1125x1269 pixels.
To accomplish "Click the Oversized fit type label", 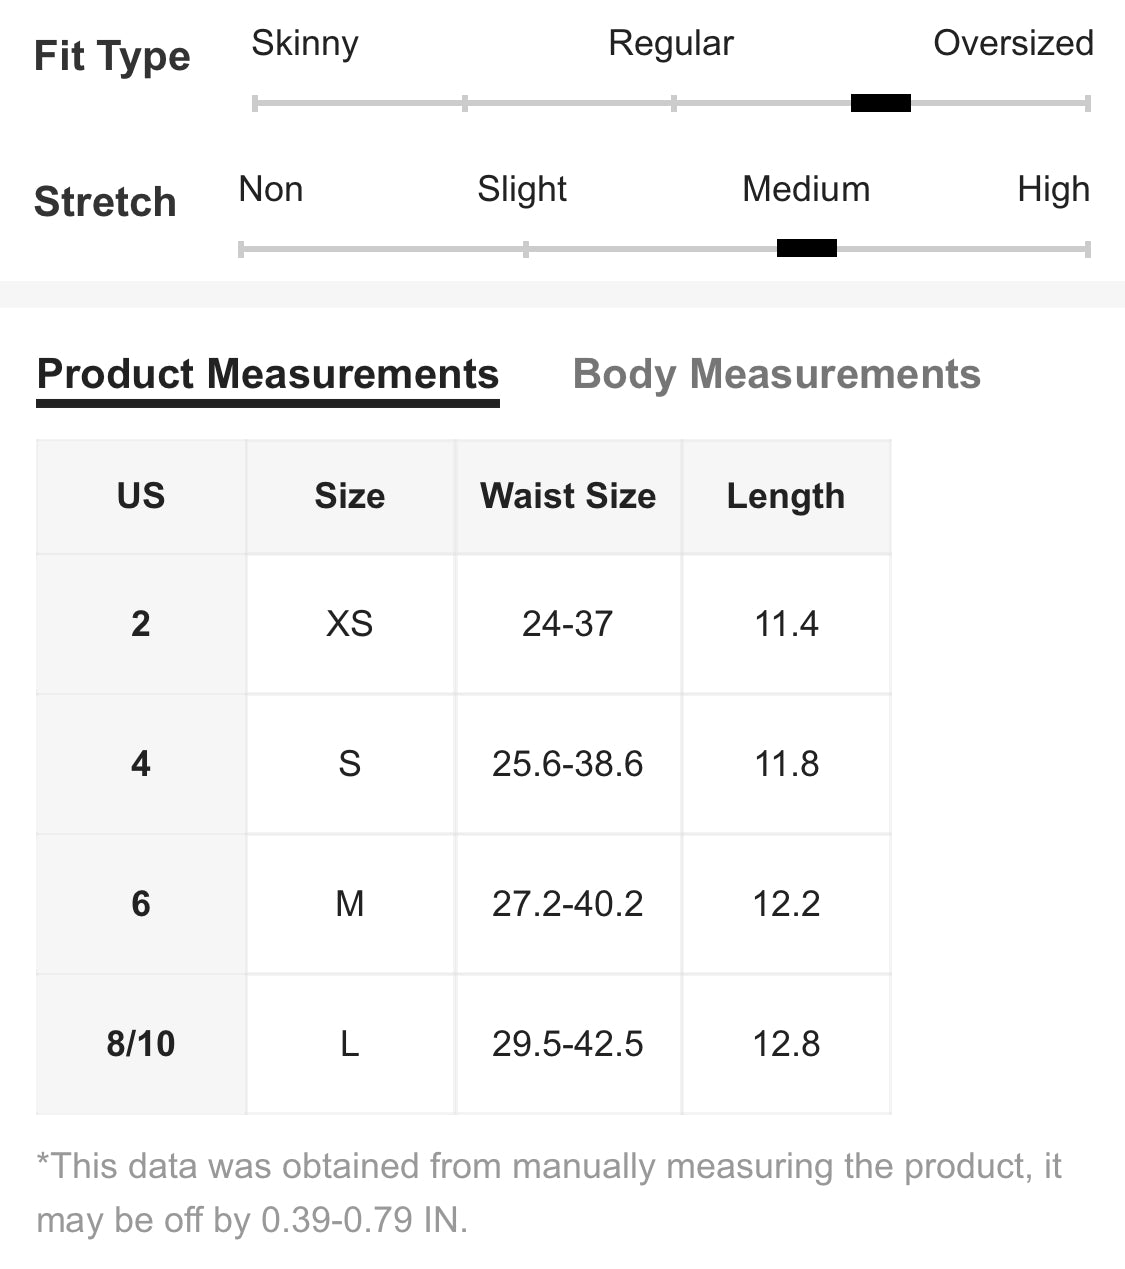I will tap(1013, 43).
